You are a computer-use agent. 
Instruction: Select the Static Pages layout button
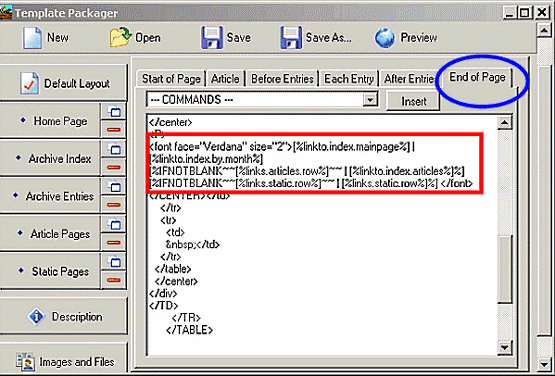click(50, 272)
